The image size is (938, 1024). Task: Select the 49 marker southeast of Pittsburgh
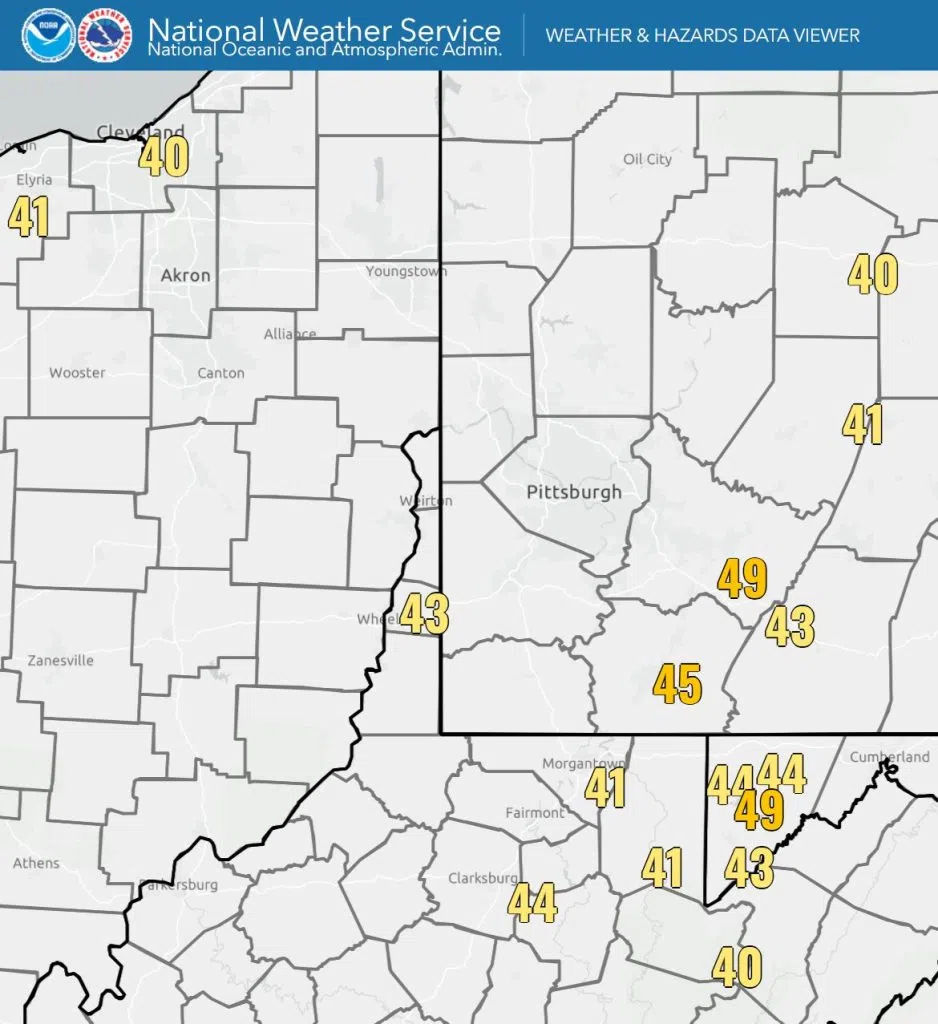coord(742,578)
